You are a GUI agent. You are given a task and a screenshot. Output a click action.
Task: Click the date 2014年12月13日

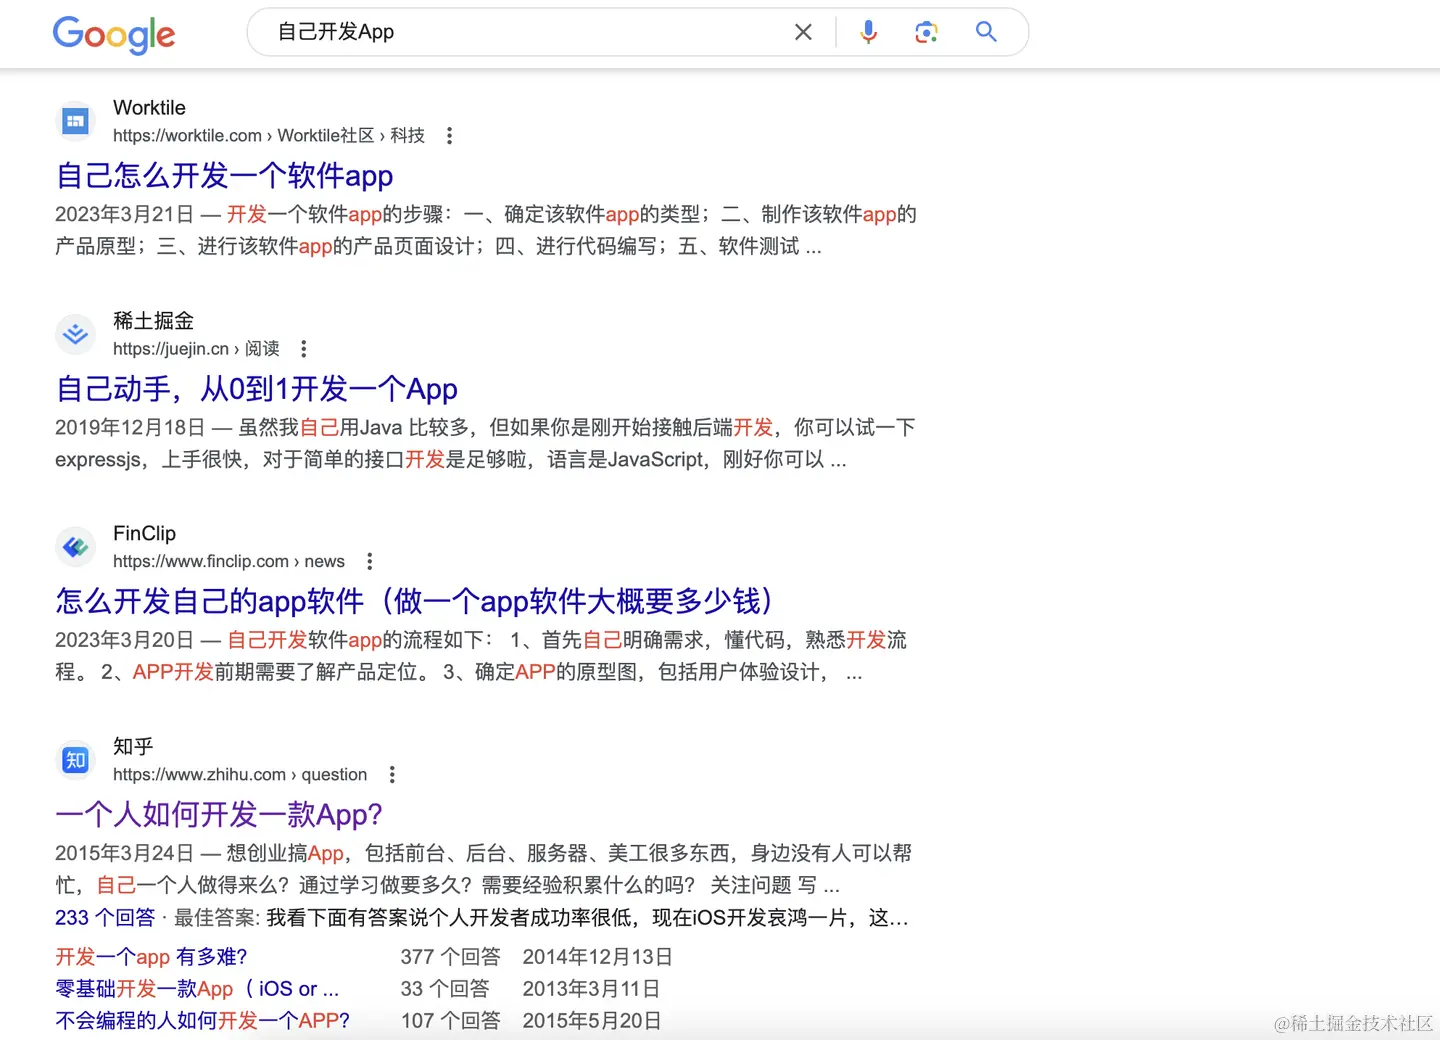(597, 957)
